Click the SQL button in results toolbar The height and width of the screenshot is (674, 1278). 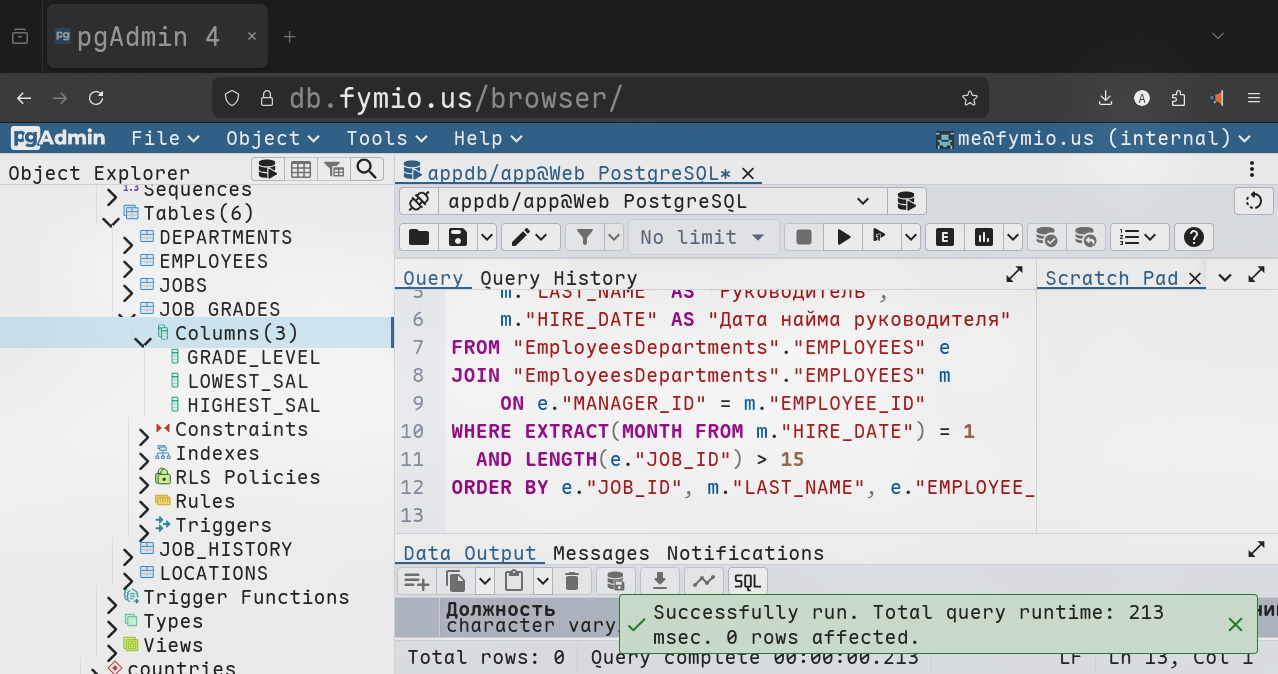point(748,581)
